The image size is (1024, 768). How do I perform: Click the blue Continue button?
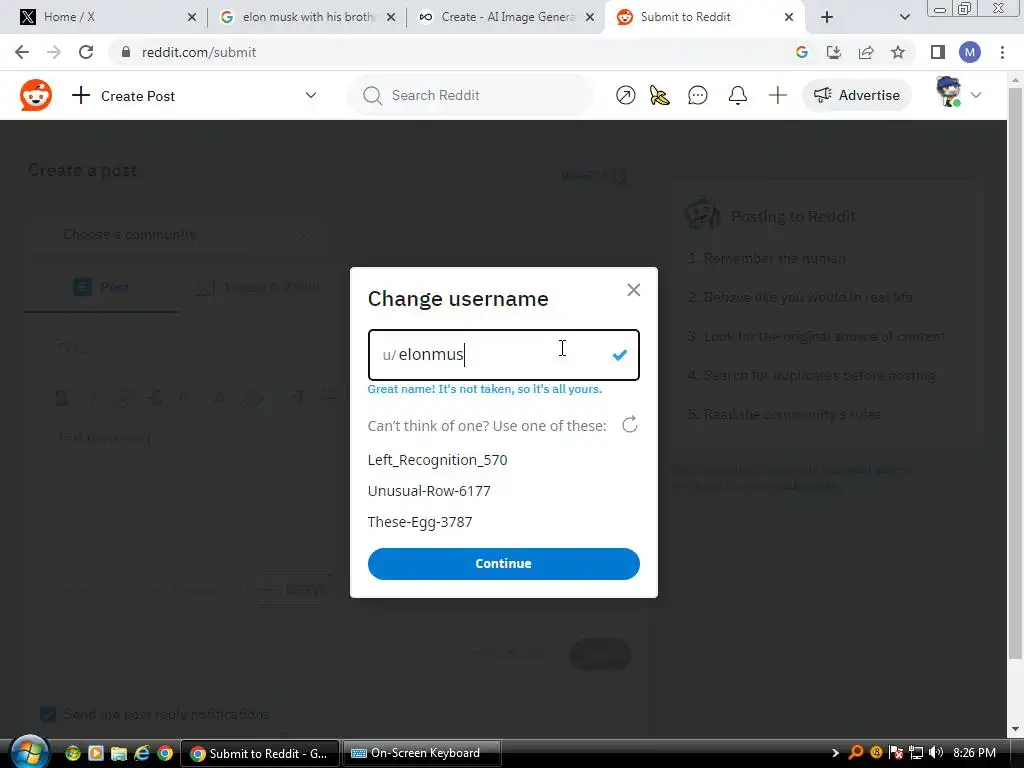[x=504, y=564]
